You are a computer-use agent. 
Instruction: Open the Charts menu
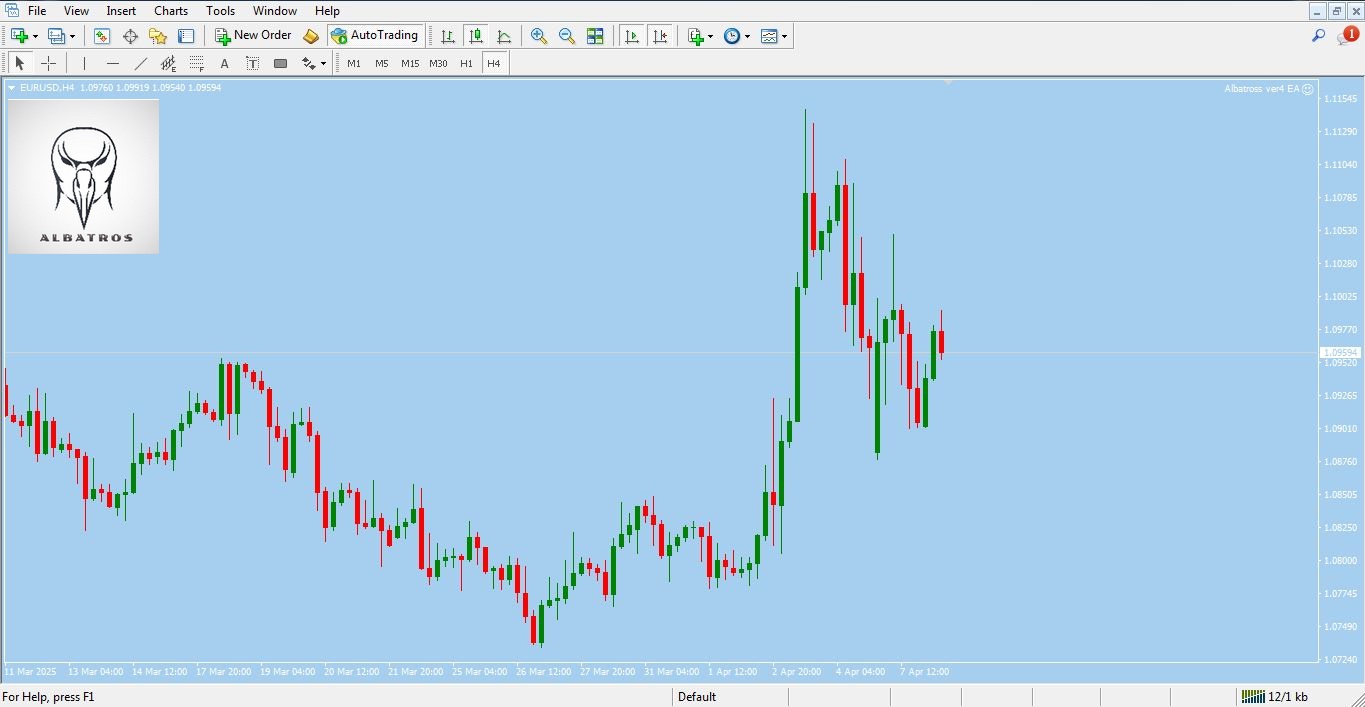point(171,11)
